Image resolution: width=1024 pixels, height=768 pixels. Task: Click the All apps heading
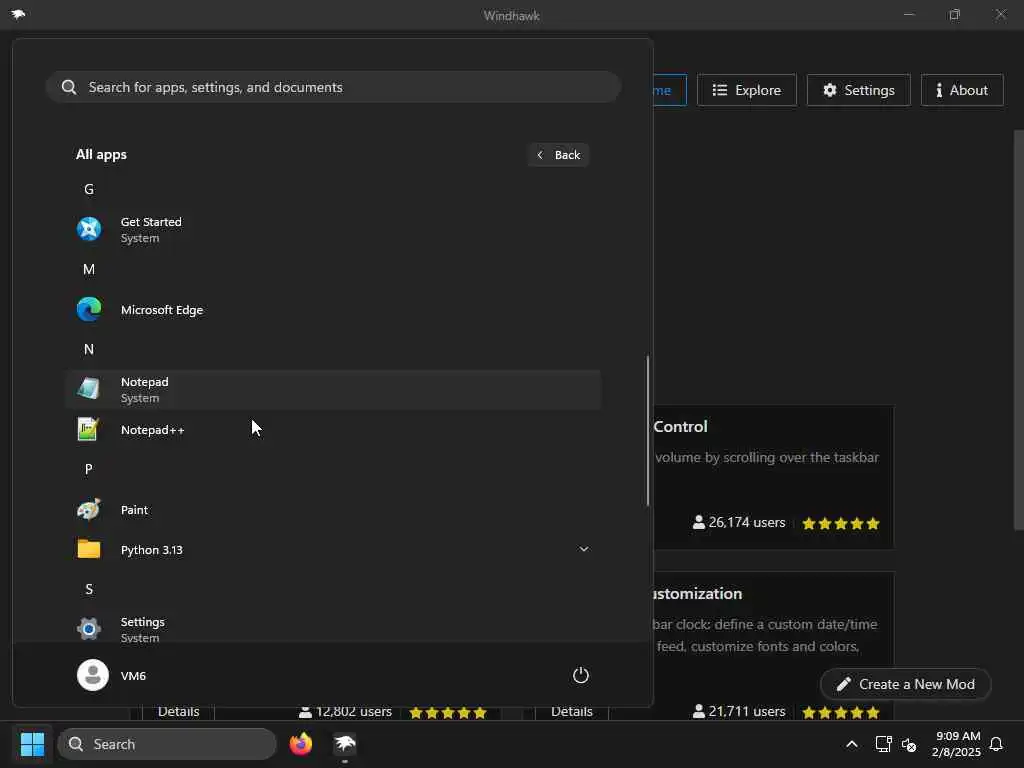point(101,155)
